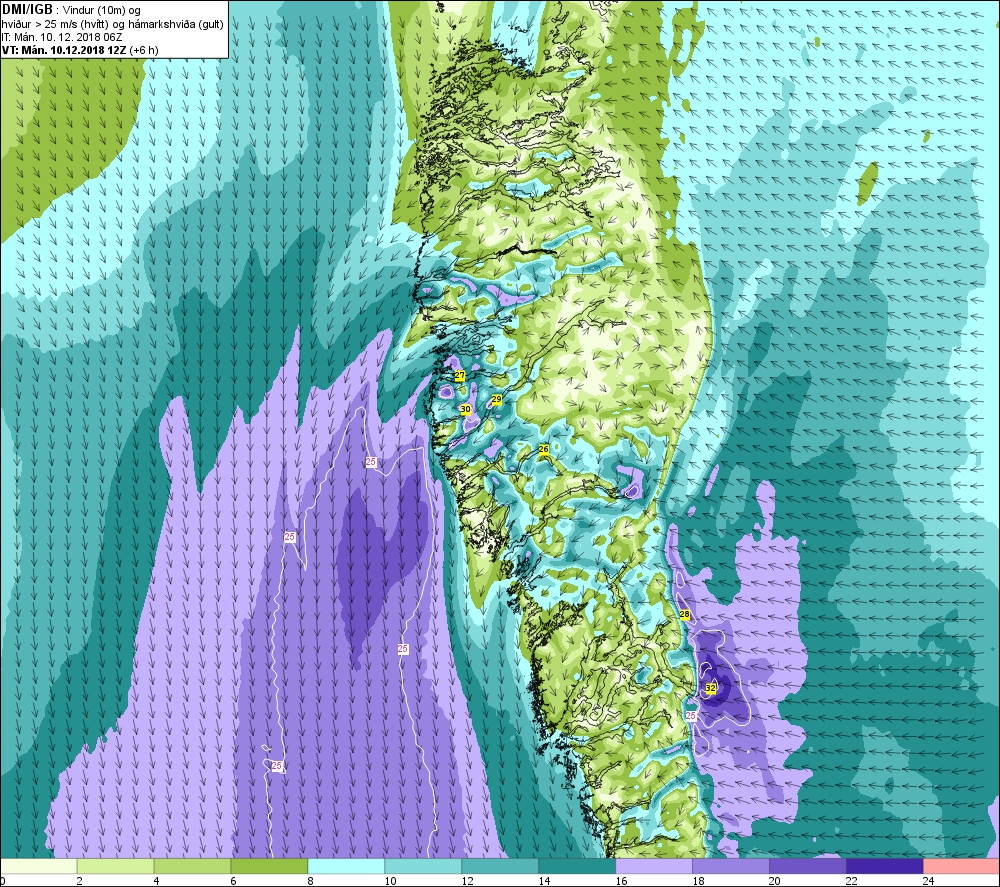The width and height of the screenshot is (1000, 887).
Task: Click scale number 6 under the color bar
Action: [x=233, y=881]
